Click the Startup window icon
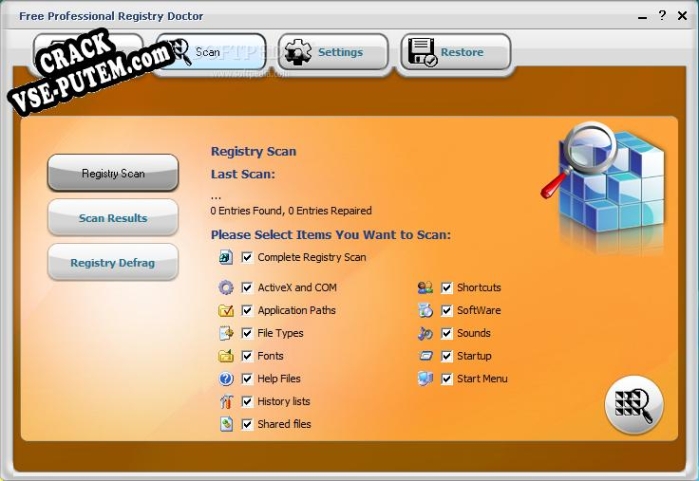 (426, 356)
